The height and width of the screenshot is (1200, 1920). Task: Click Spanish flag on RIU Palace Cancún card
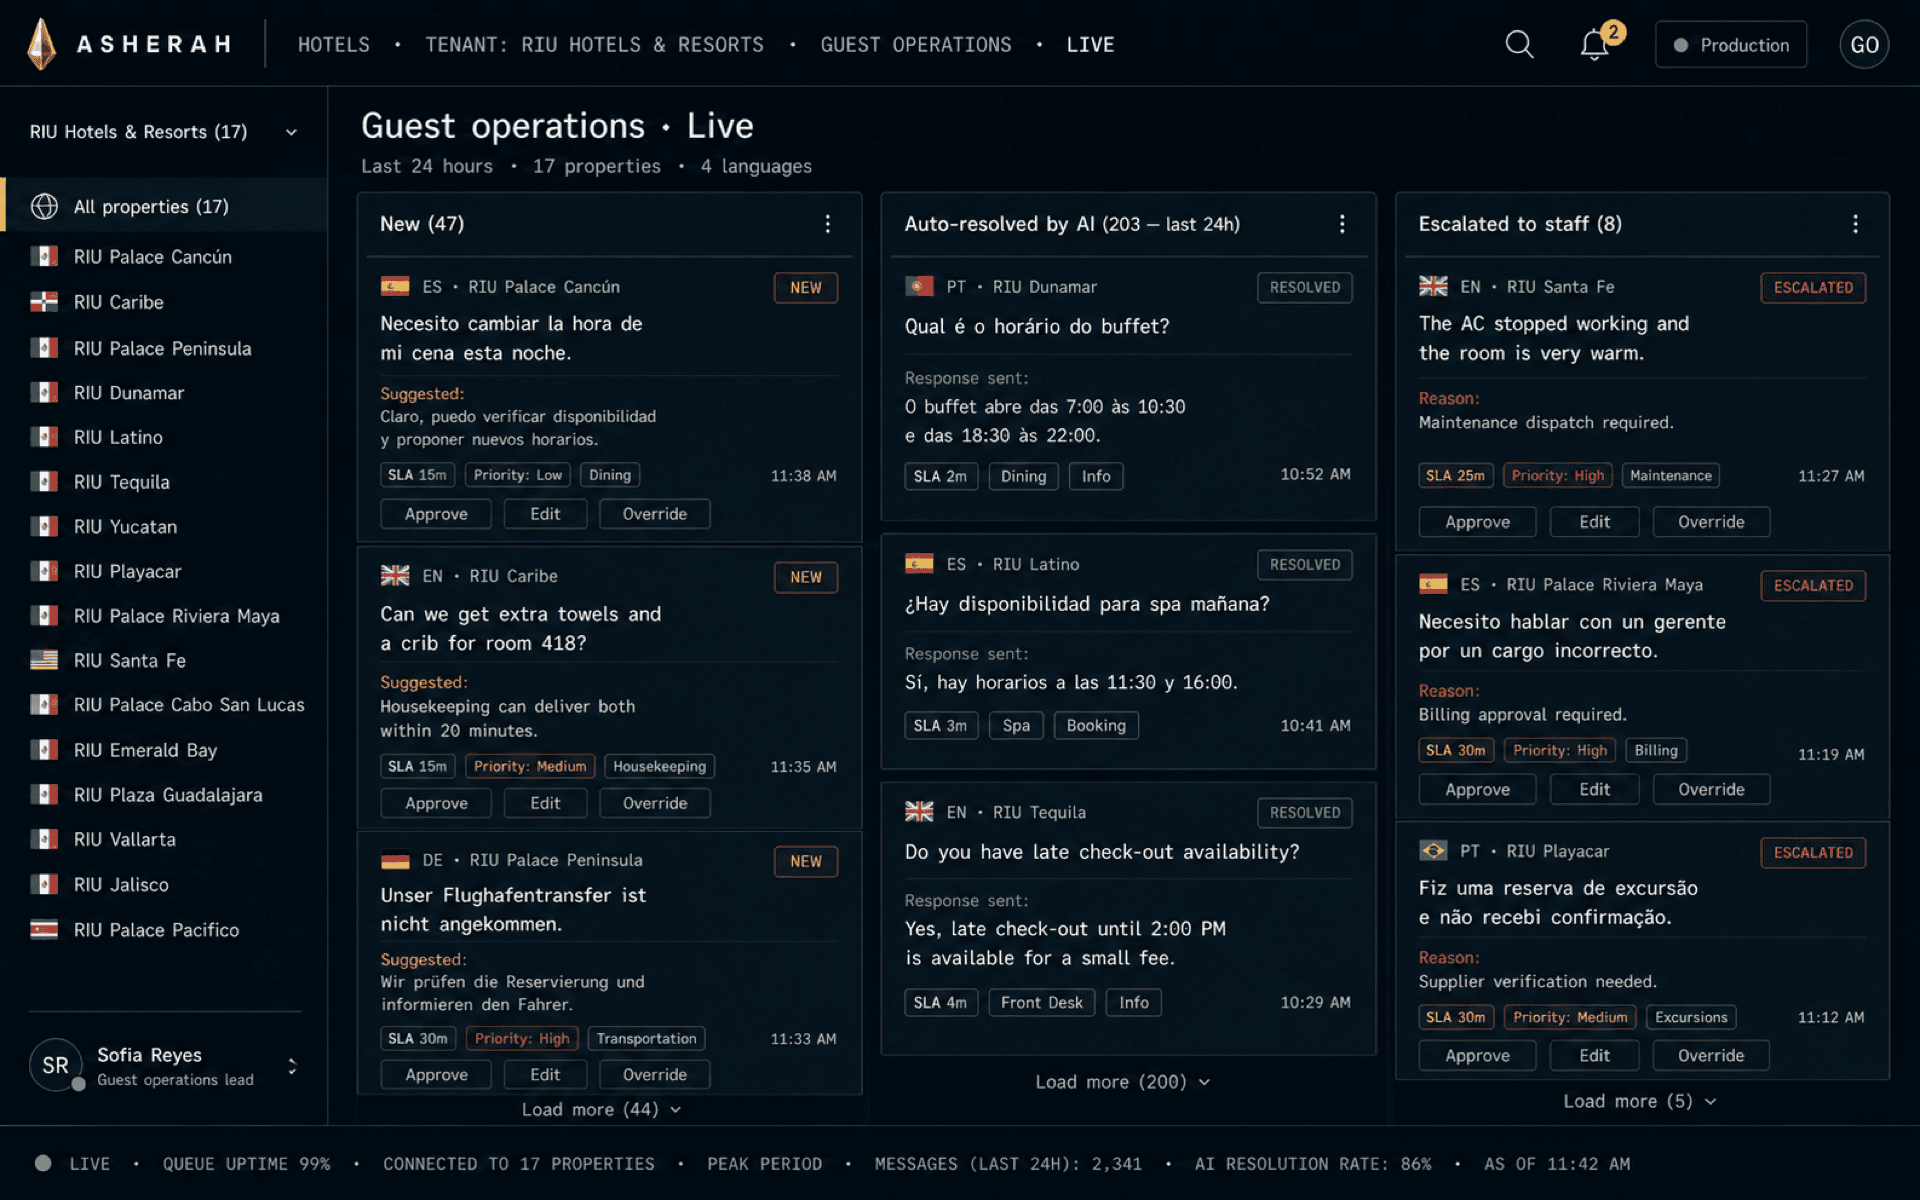pyautogui.click(x=395, y=287)
